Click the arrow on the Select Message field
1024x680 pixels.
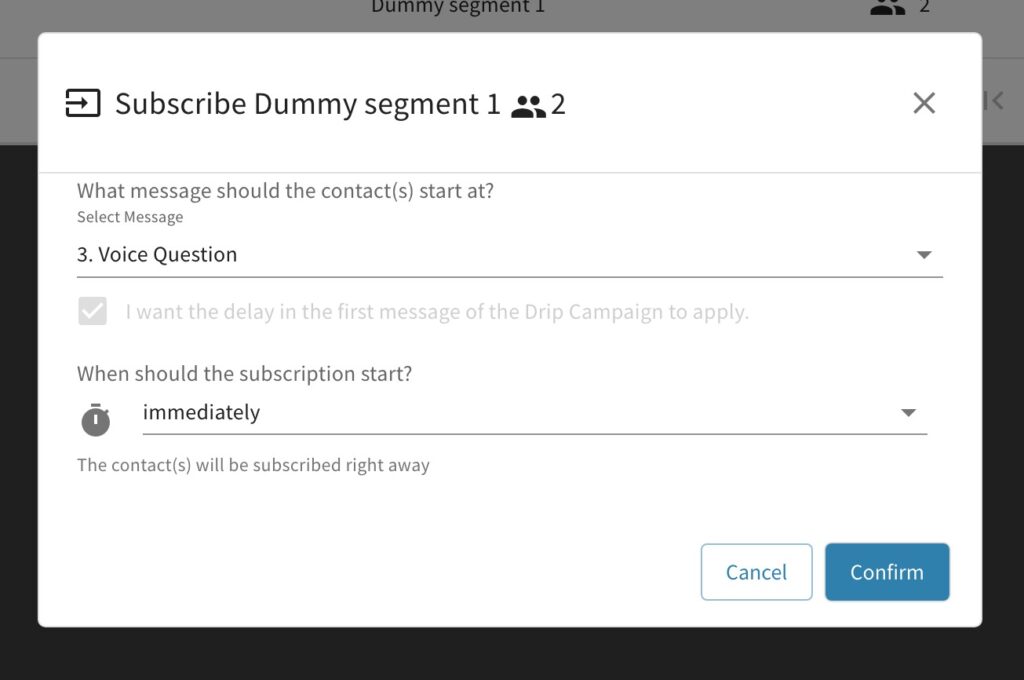(x=924, y=255)
